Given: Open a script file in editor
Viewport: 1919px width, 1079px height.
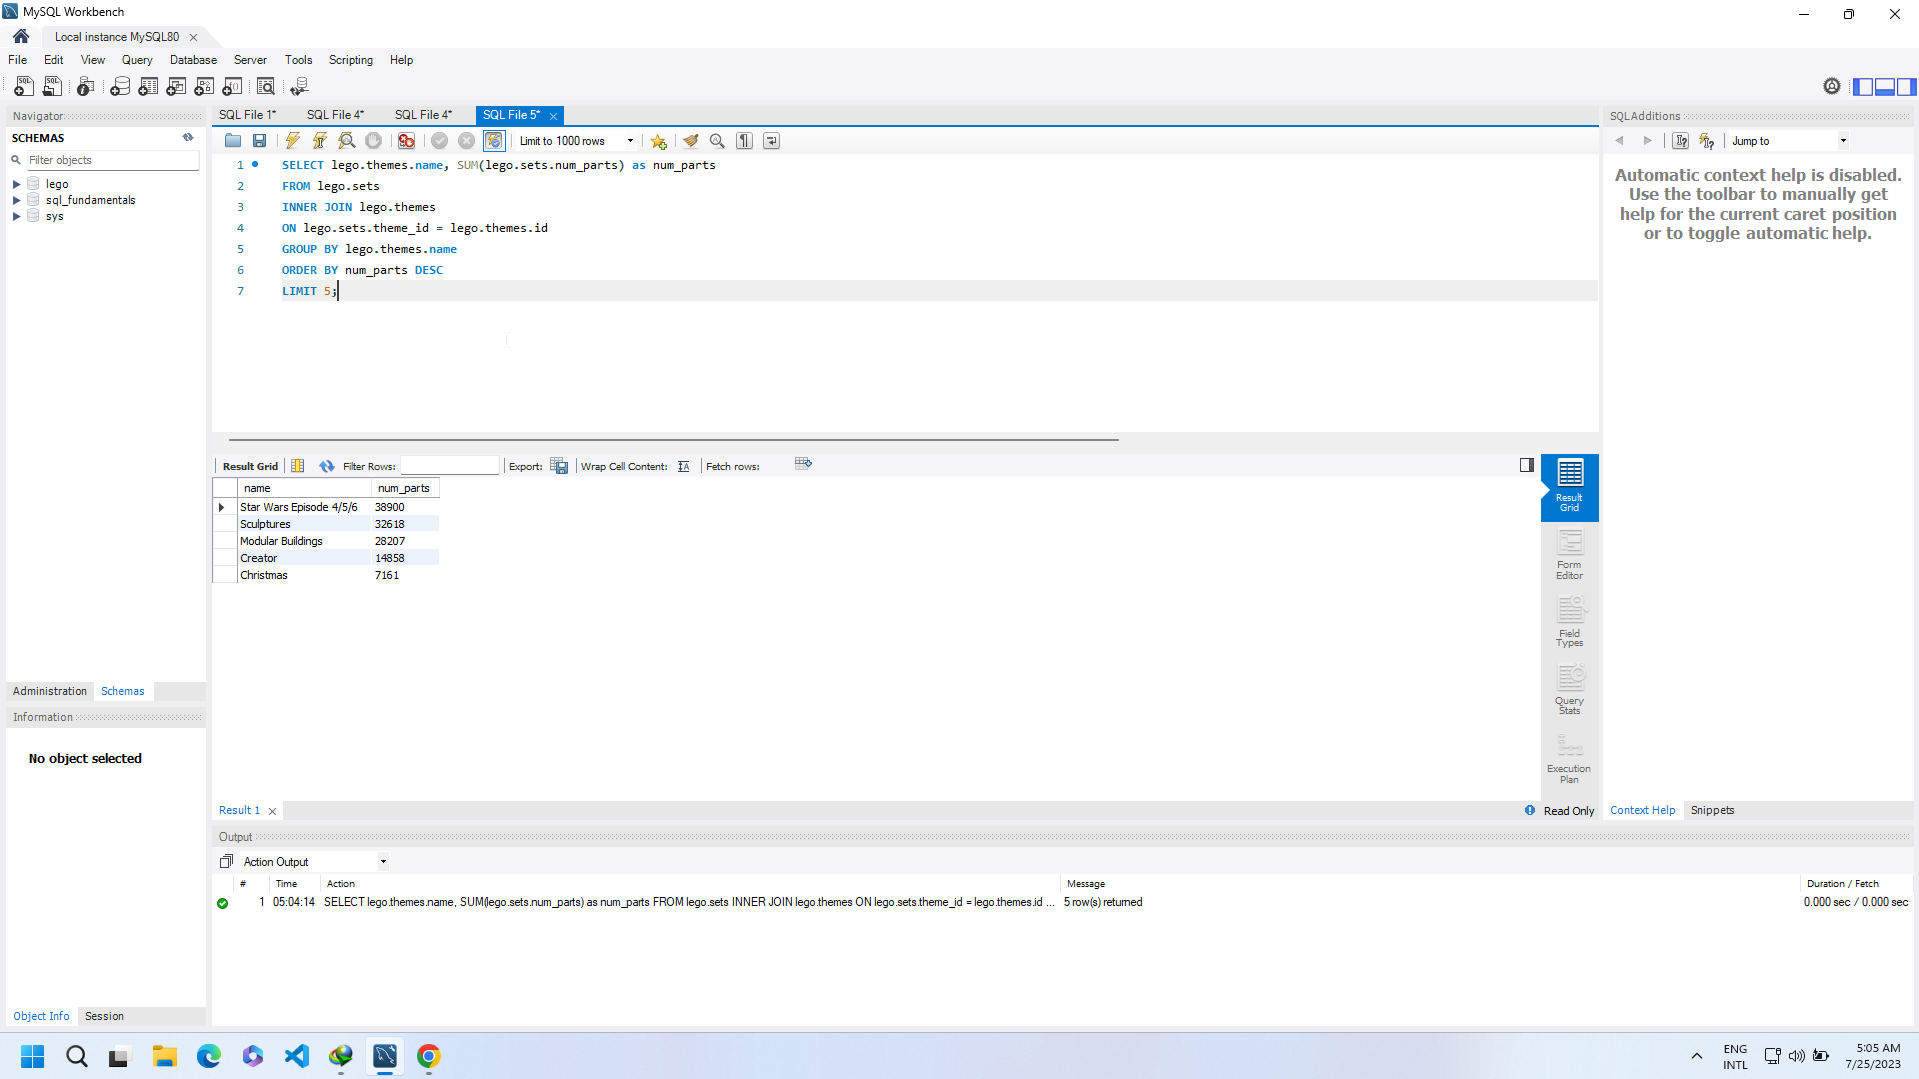Looking at the screenshot, I should pyautogui.click(x=233, y=141).
